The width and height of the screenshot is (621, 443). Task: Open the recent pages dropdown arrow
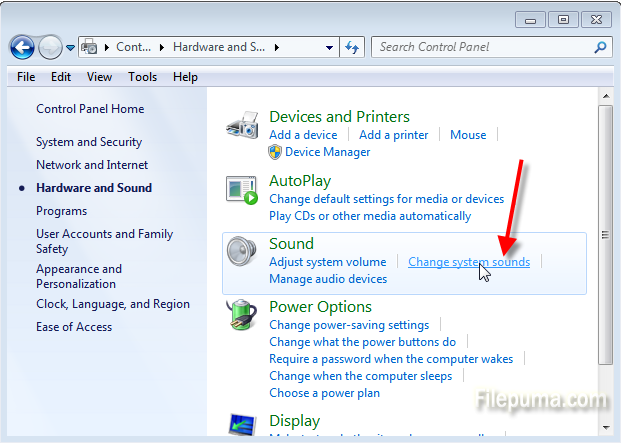point(71,47)
